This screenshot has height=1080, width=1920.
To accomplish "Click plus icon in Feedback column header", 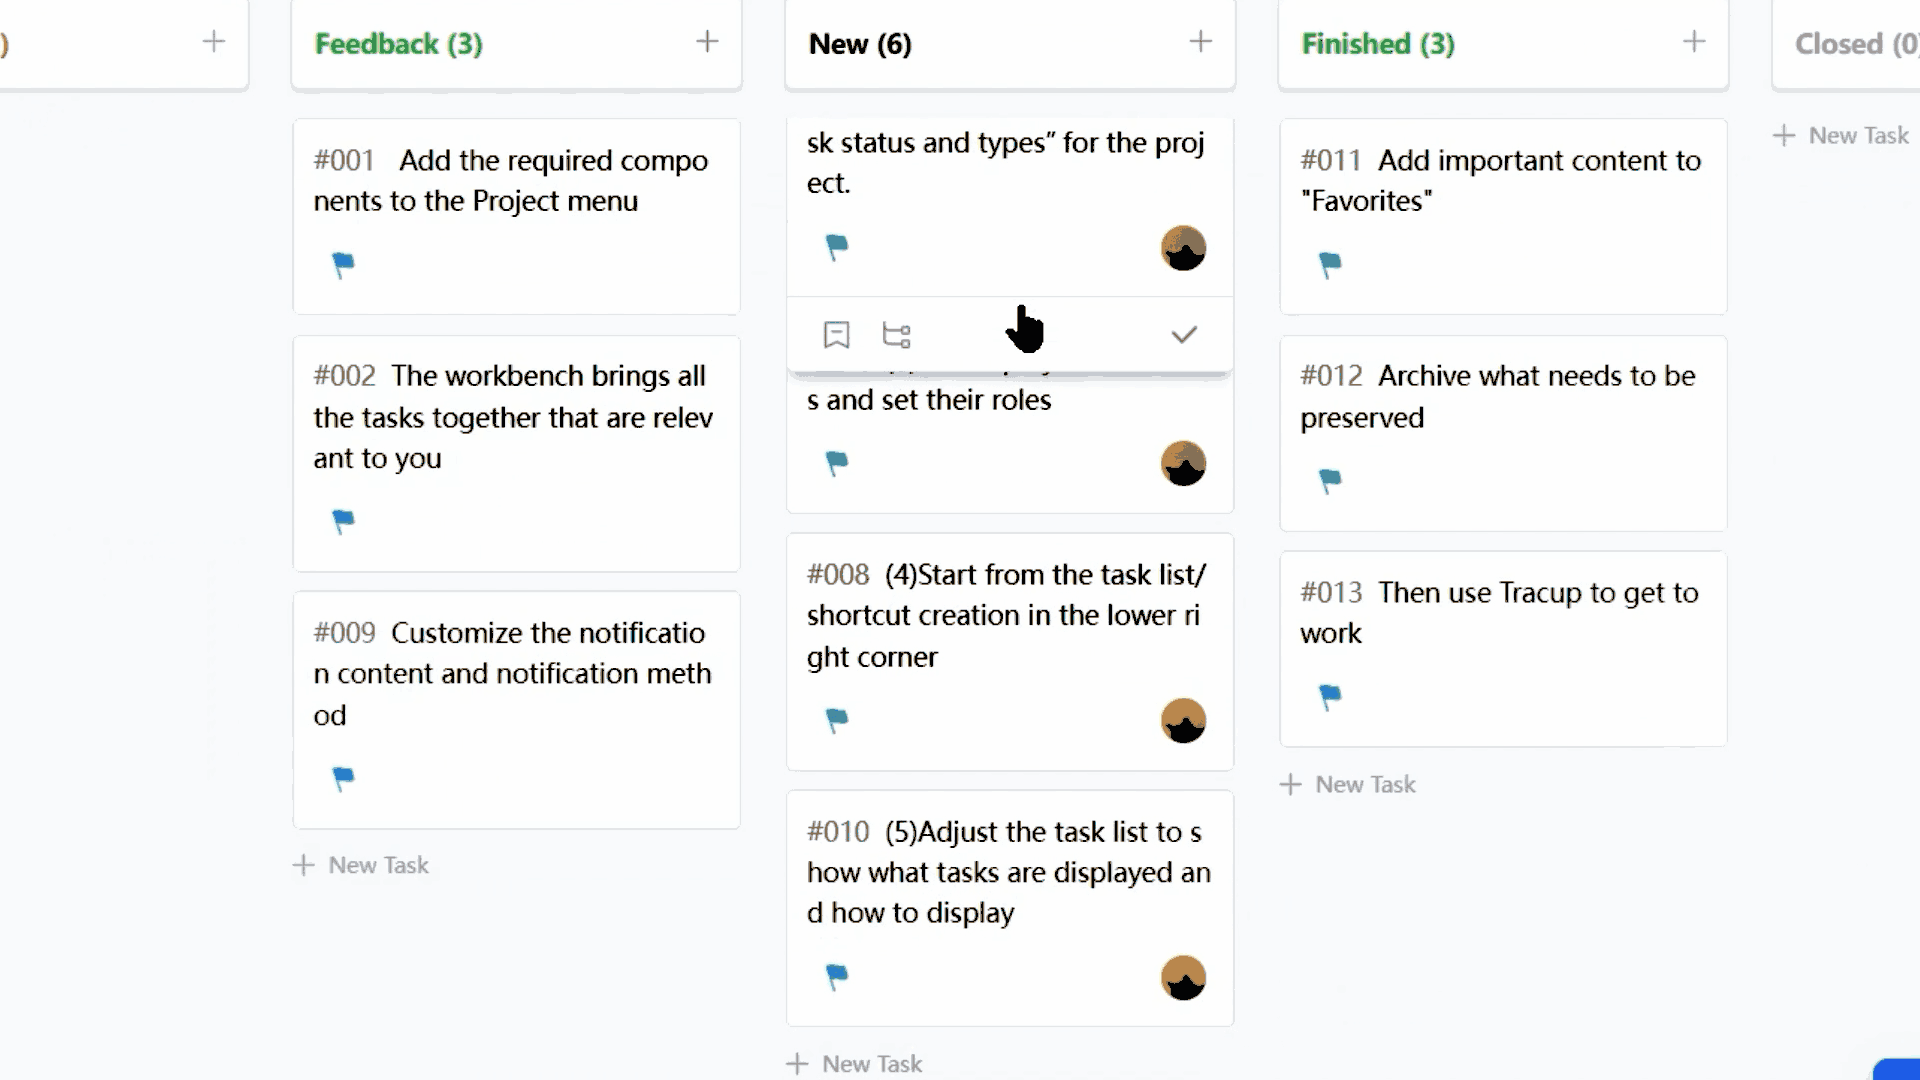I will click(707, 42).
